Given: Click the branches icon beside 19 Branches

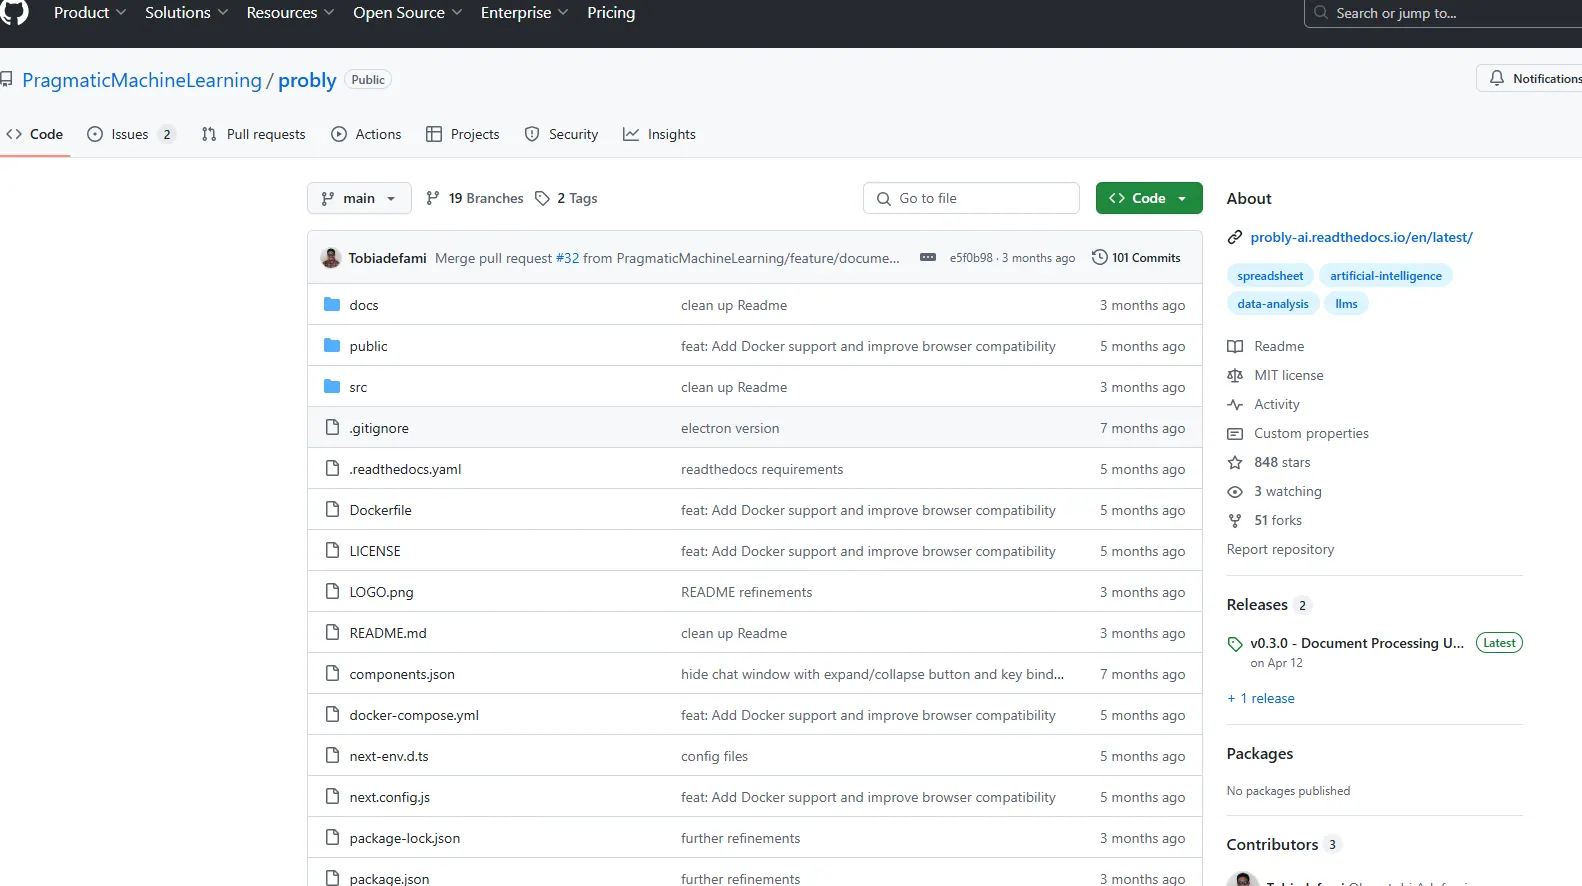Looking at the screenshot, I should 433,198.
